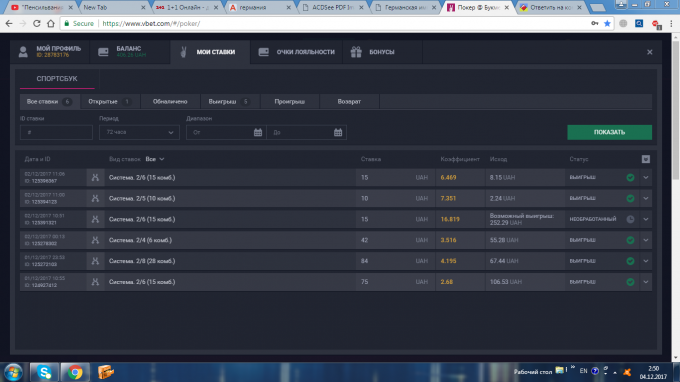Open the Период '72 часа' dropdown

pos(139,132)
